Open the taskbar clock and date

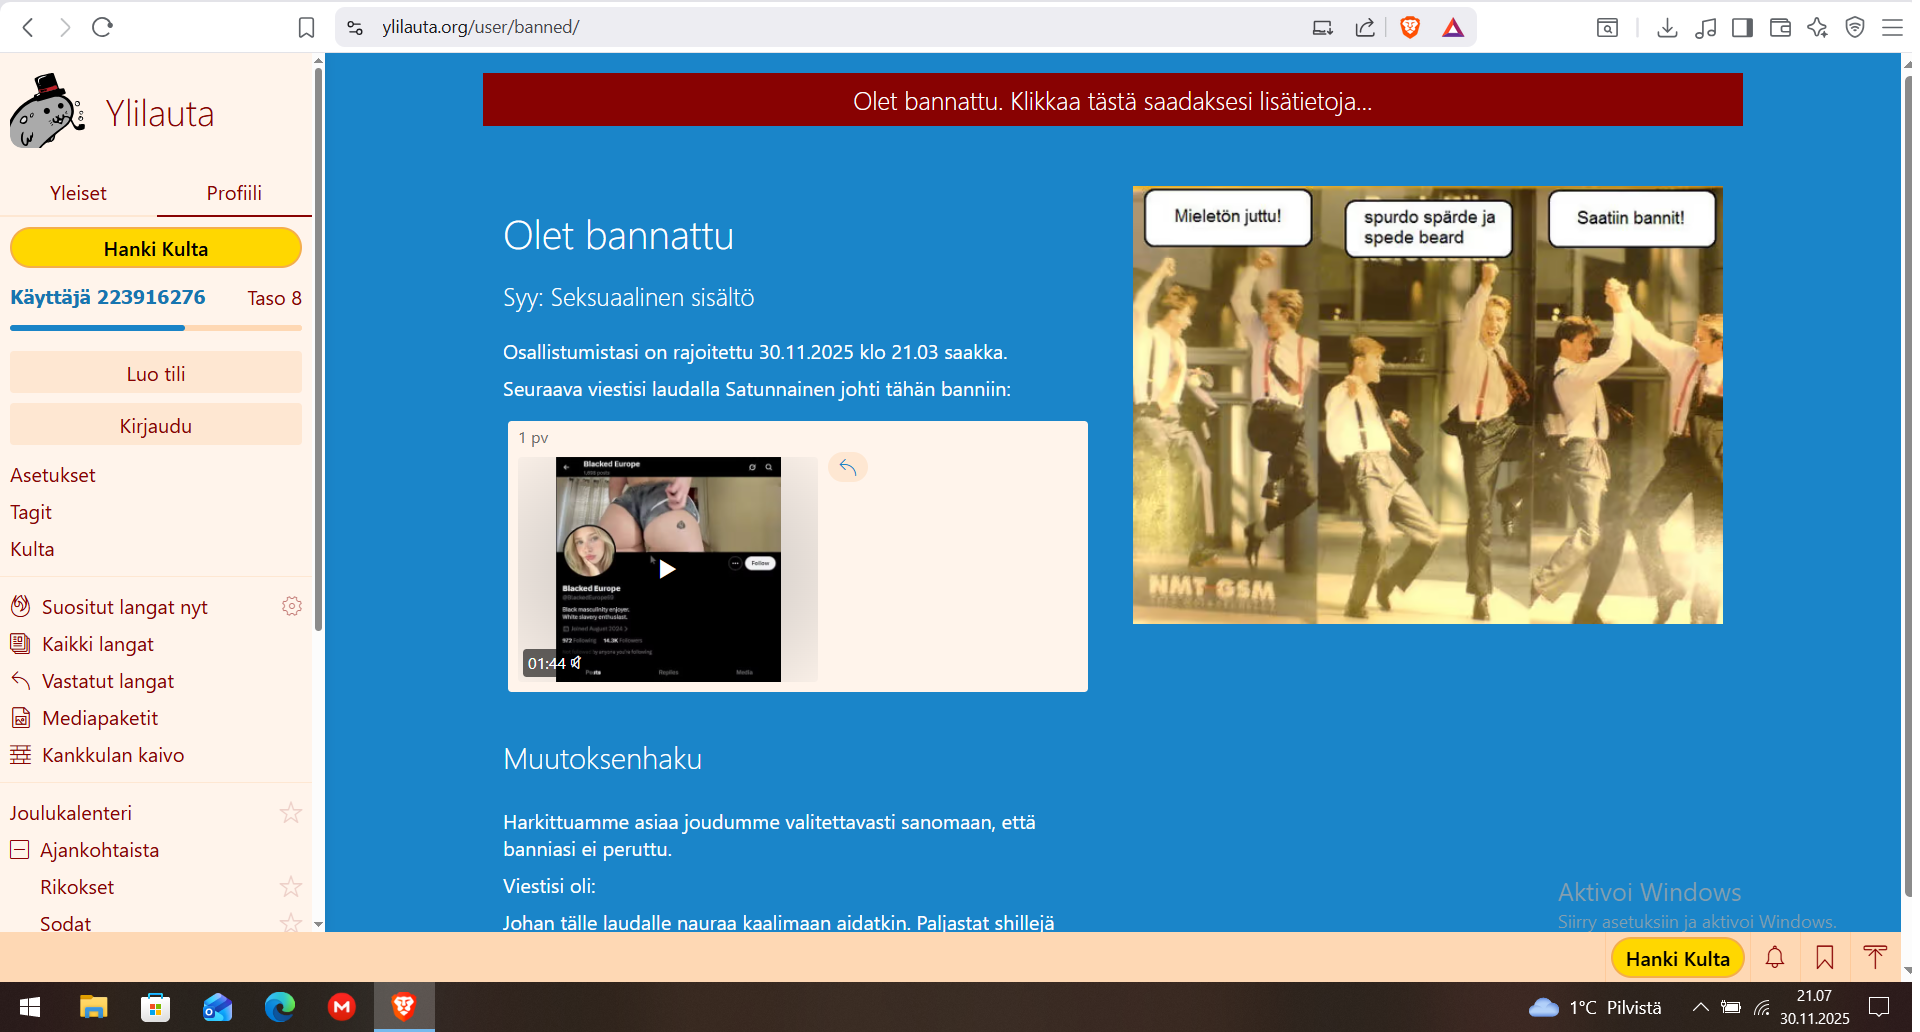(x=1814, y=1007)
